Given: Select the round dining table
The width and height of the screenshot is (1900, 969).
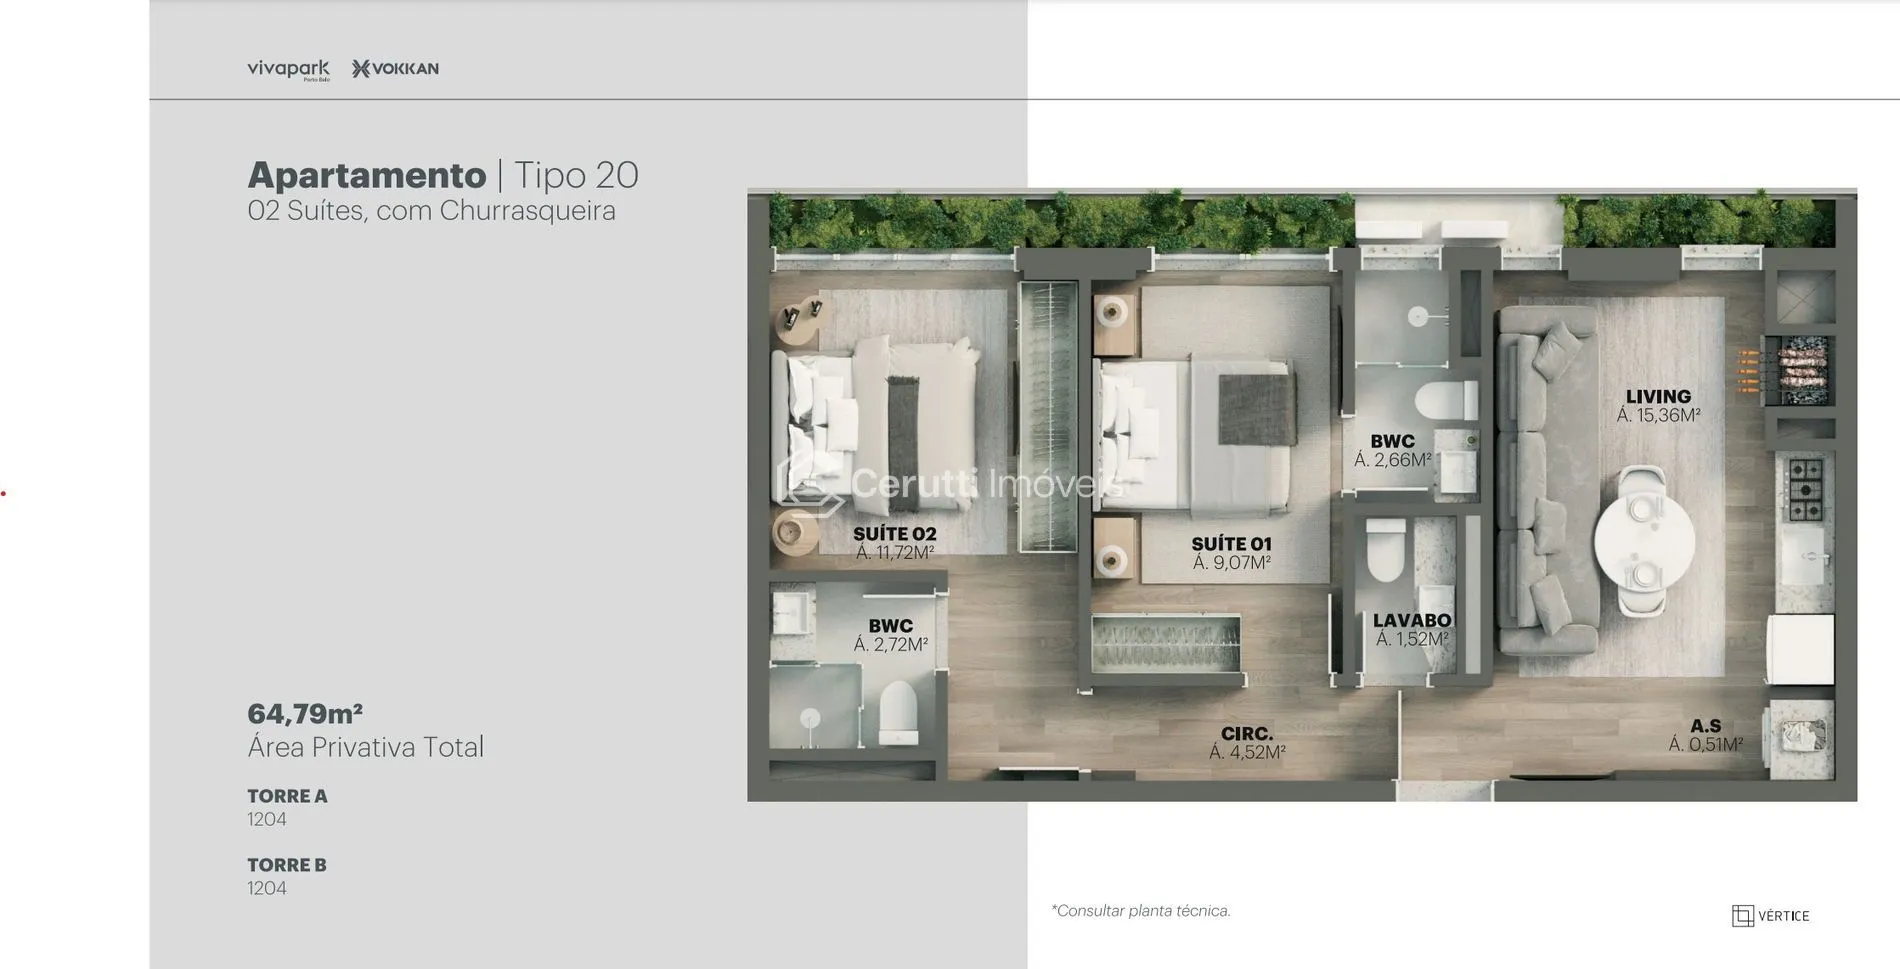Looking at the screenshot, I should pos(1644,542).
